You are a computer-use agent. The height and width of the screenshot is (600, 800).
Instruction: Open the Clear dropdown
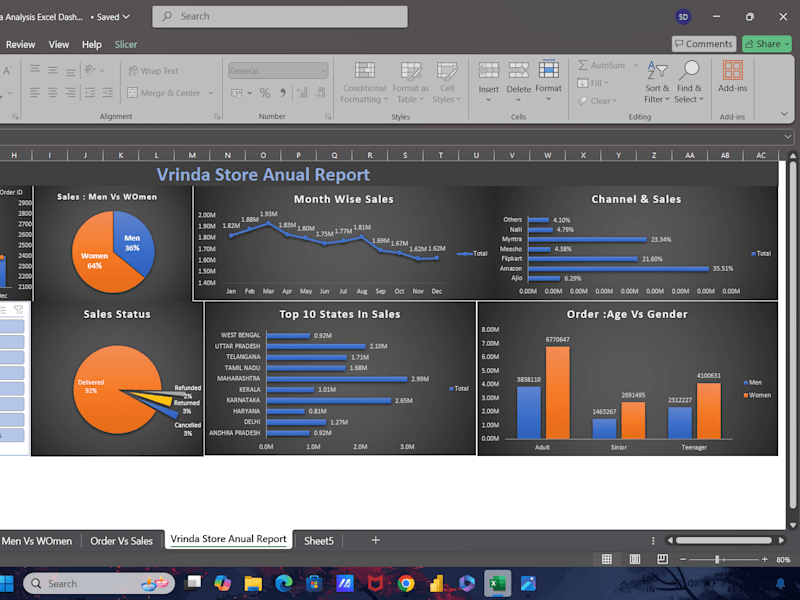597,101
